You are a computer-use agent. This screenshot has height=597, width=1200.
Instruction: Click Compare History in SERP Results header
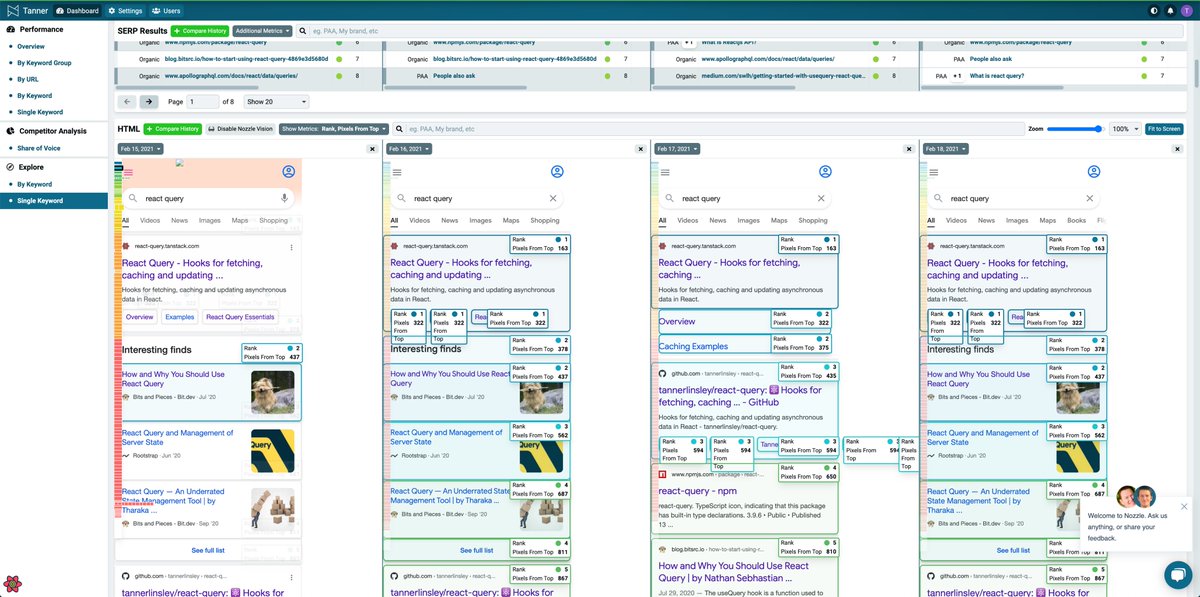pos(198,31)
